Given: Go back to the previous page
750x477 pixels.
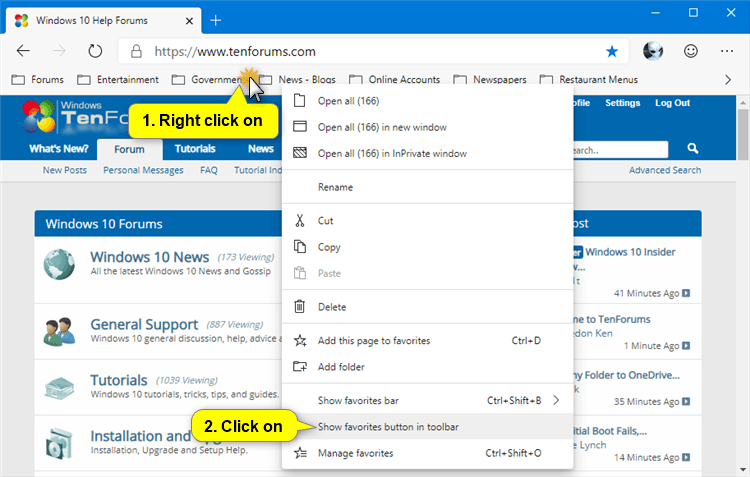Looking at the screenshot, I should pyautogui.click(x=23, y=51).
